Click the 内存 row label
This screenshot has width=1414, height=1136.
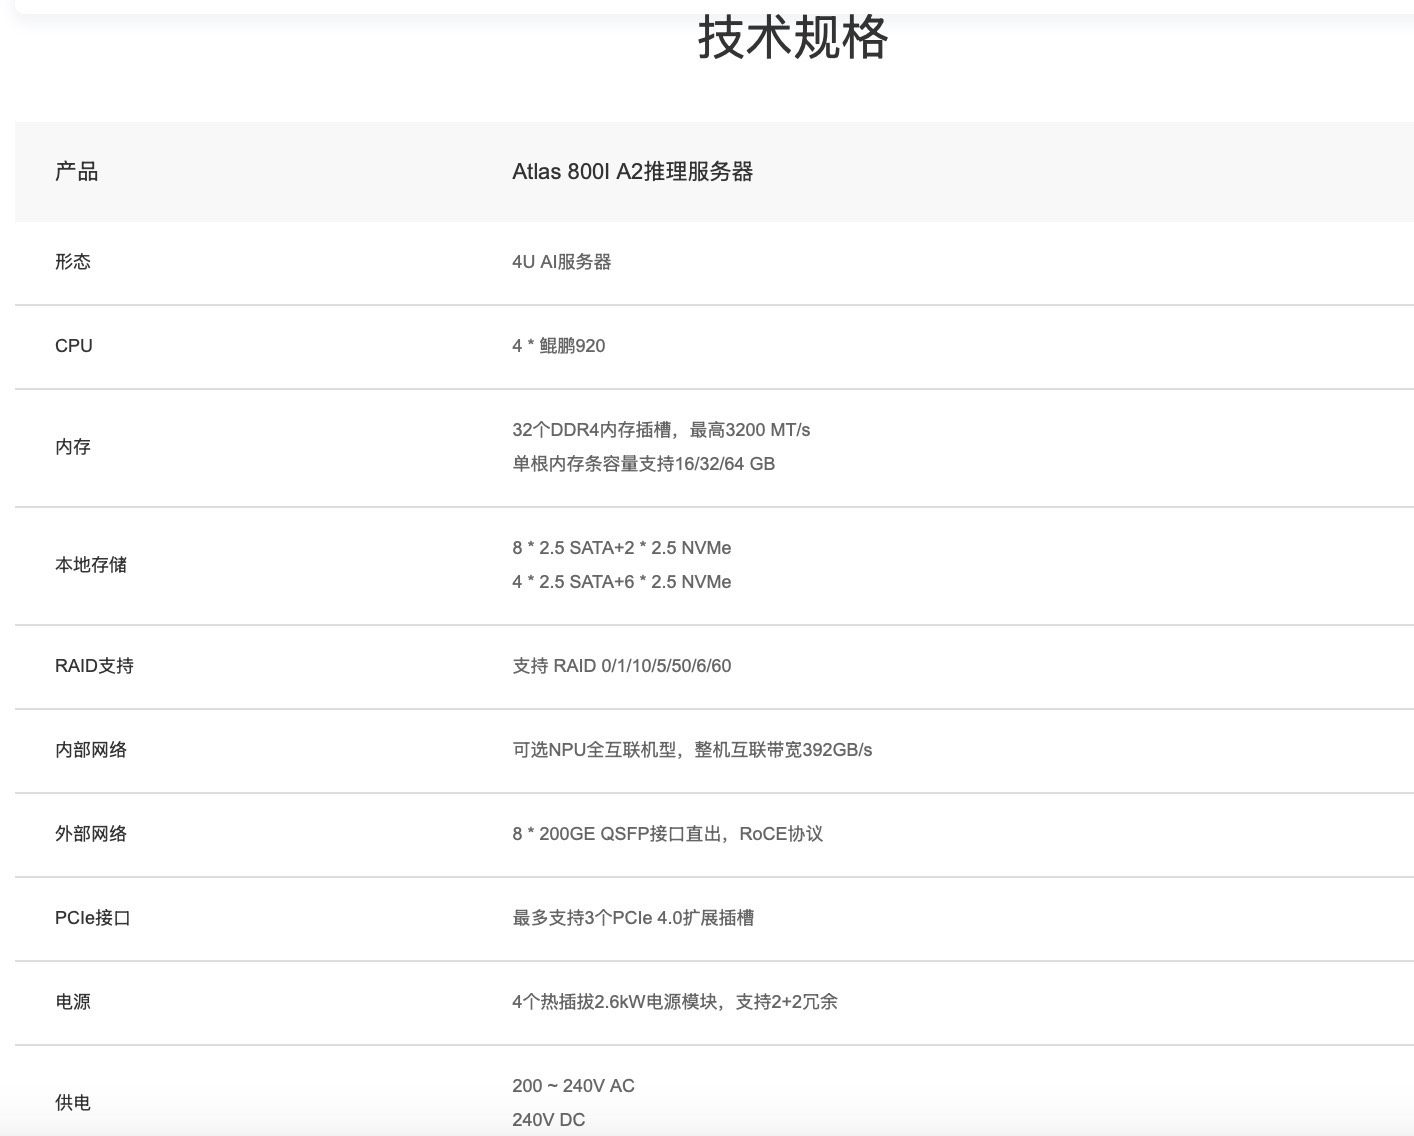71,447
